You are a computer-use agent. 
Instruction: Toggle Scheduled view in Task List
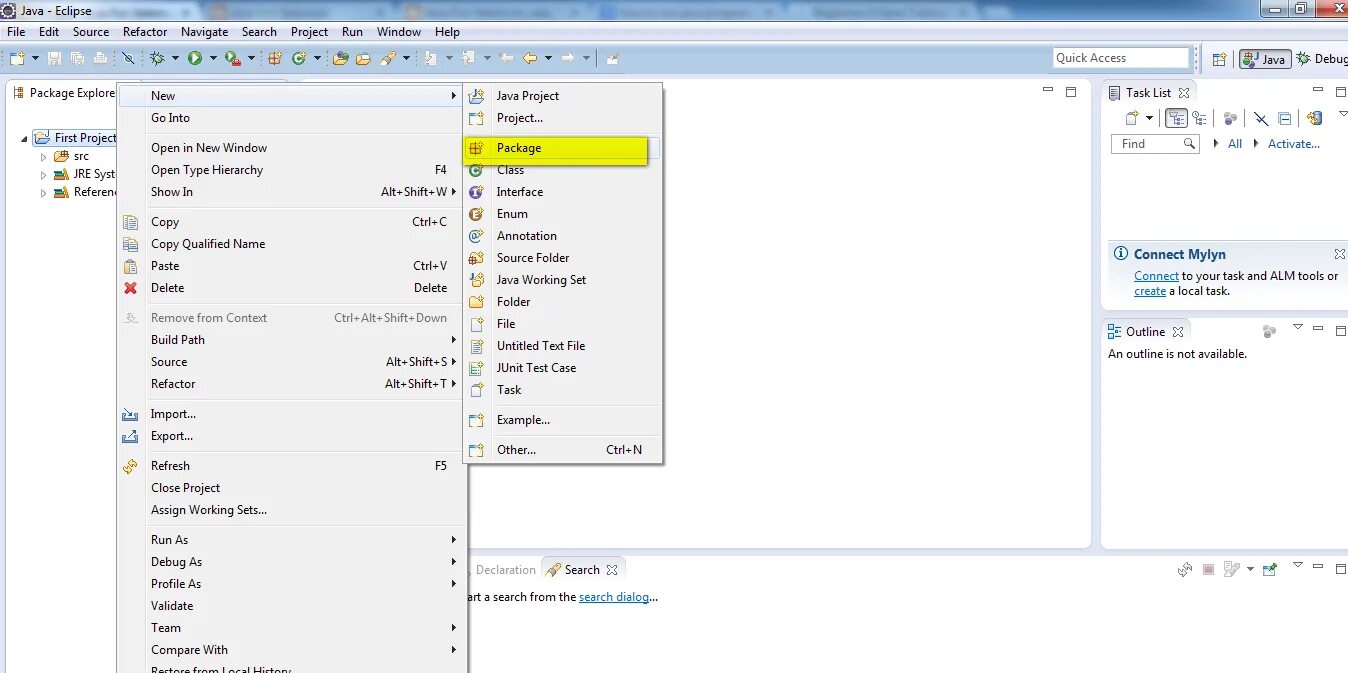pyautogui.click(x=1199, y=118)
